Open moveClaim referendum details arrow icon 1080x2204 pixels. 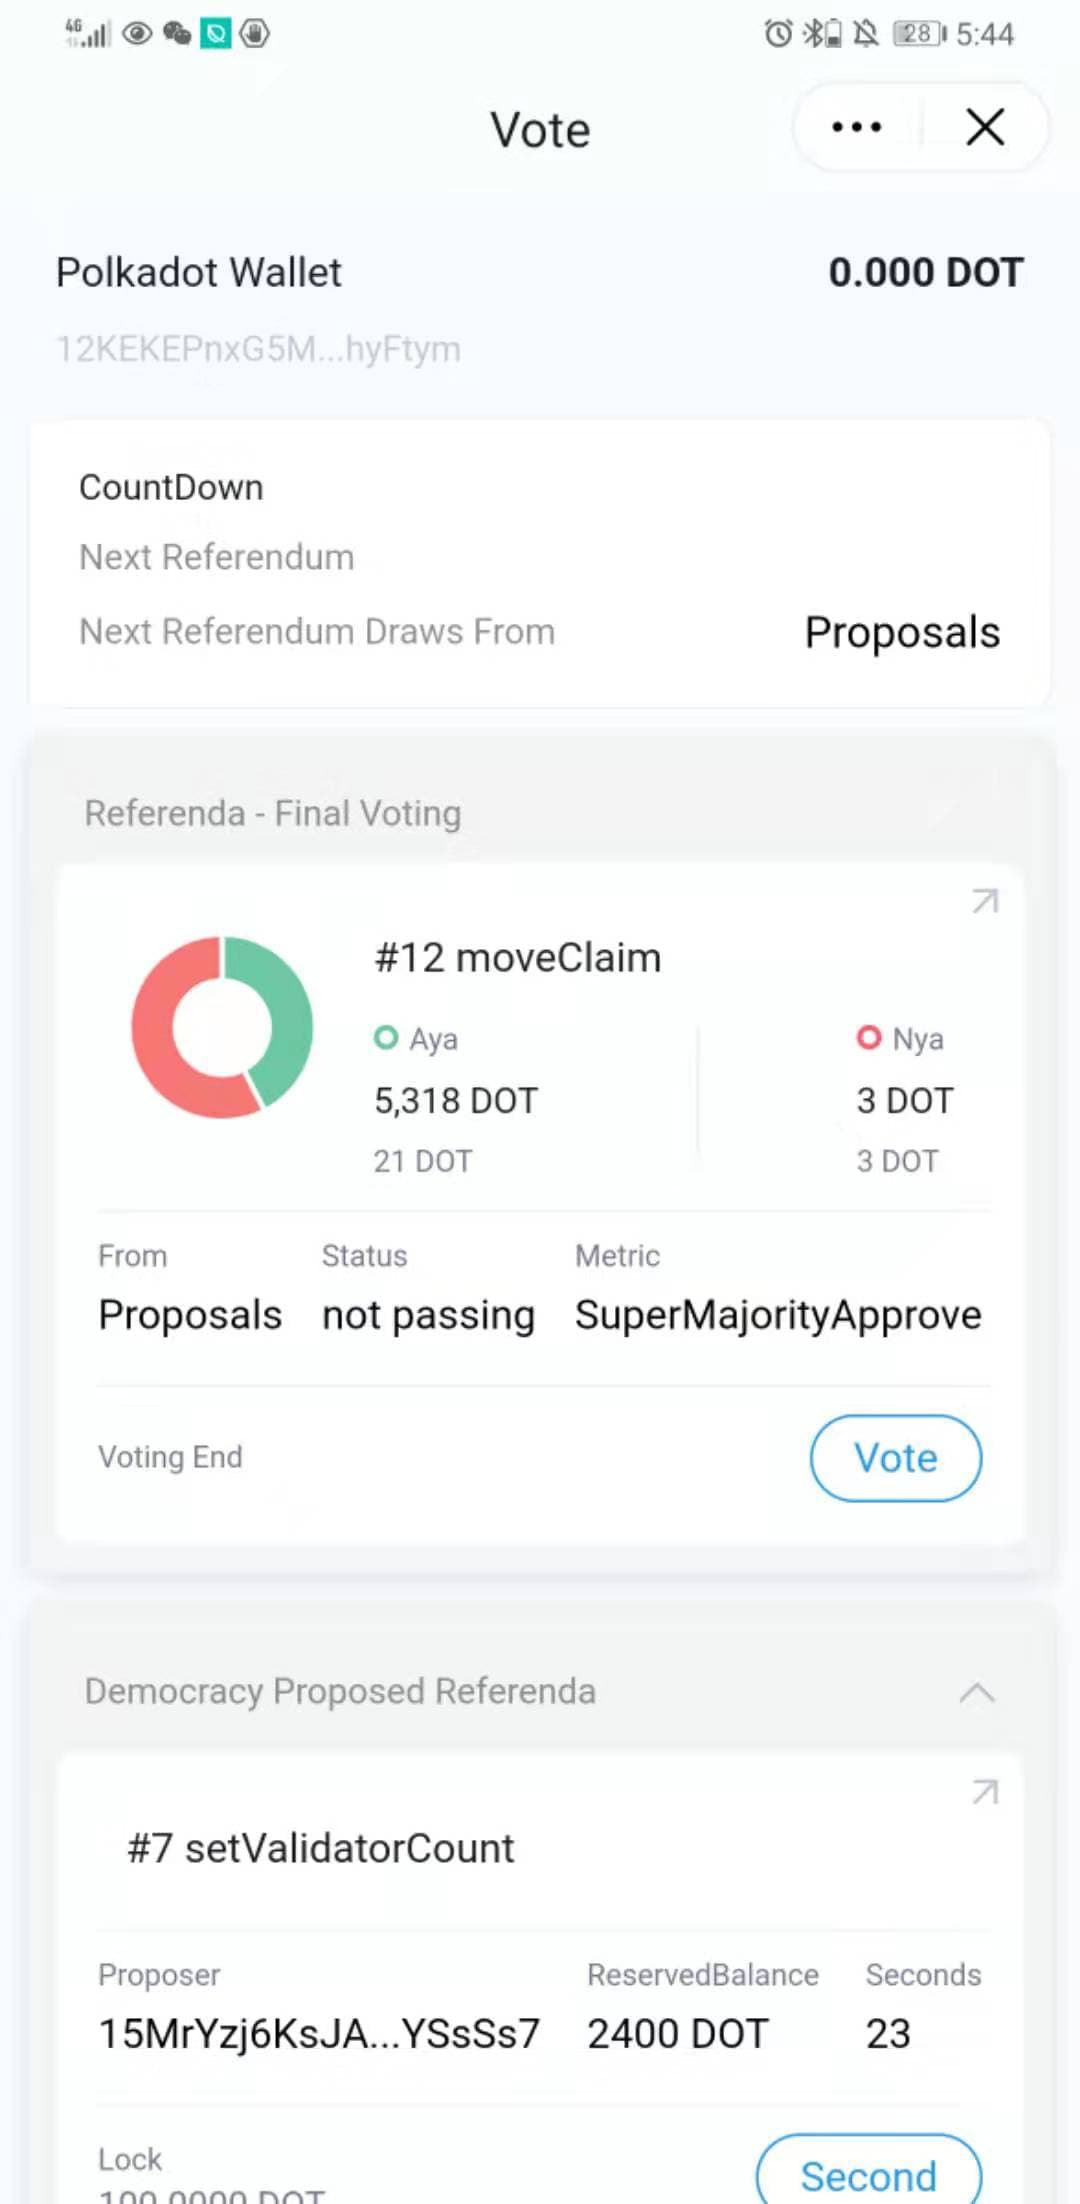(985, 901)
